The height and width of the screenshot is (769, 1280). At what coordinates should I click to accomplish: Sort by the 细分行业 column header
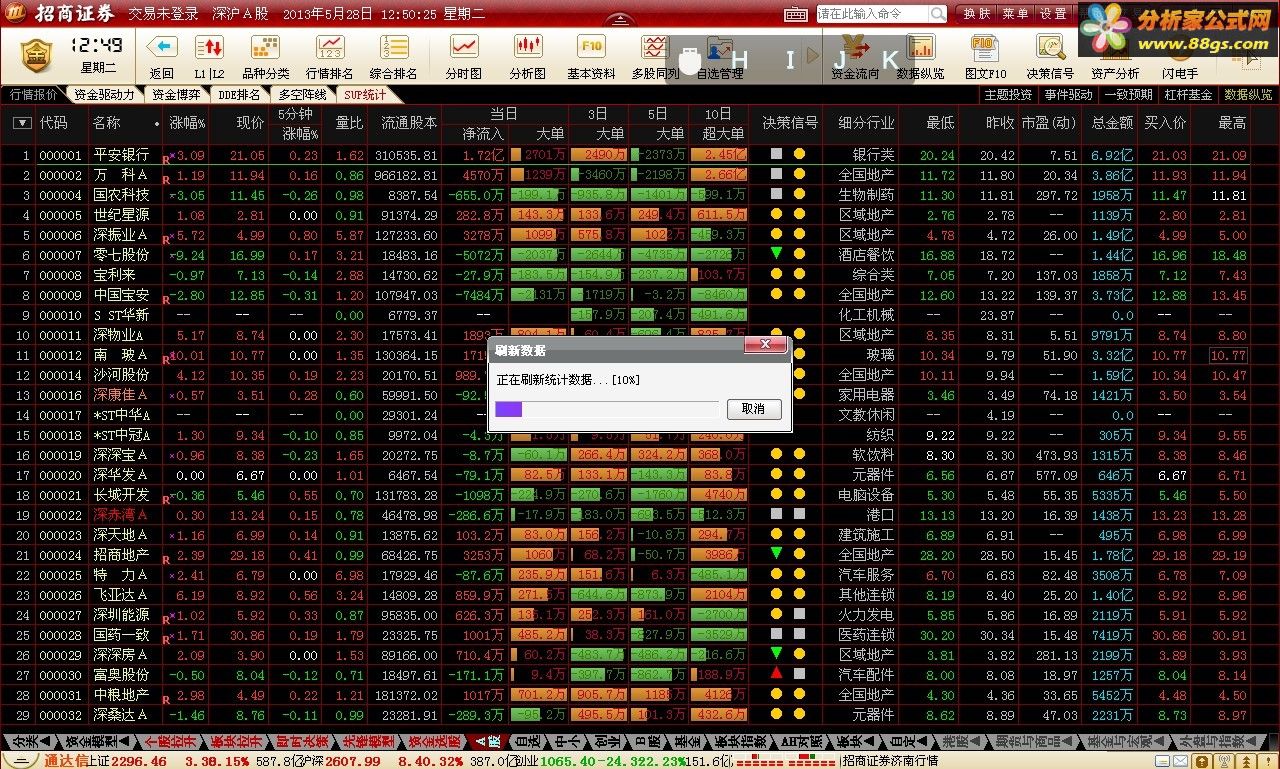pyautogui.click(x=866, y=123)
